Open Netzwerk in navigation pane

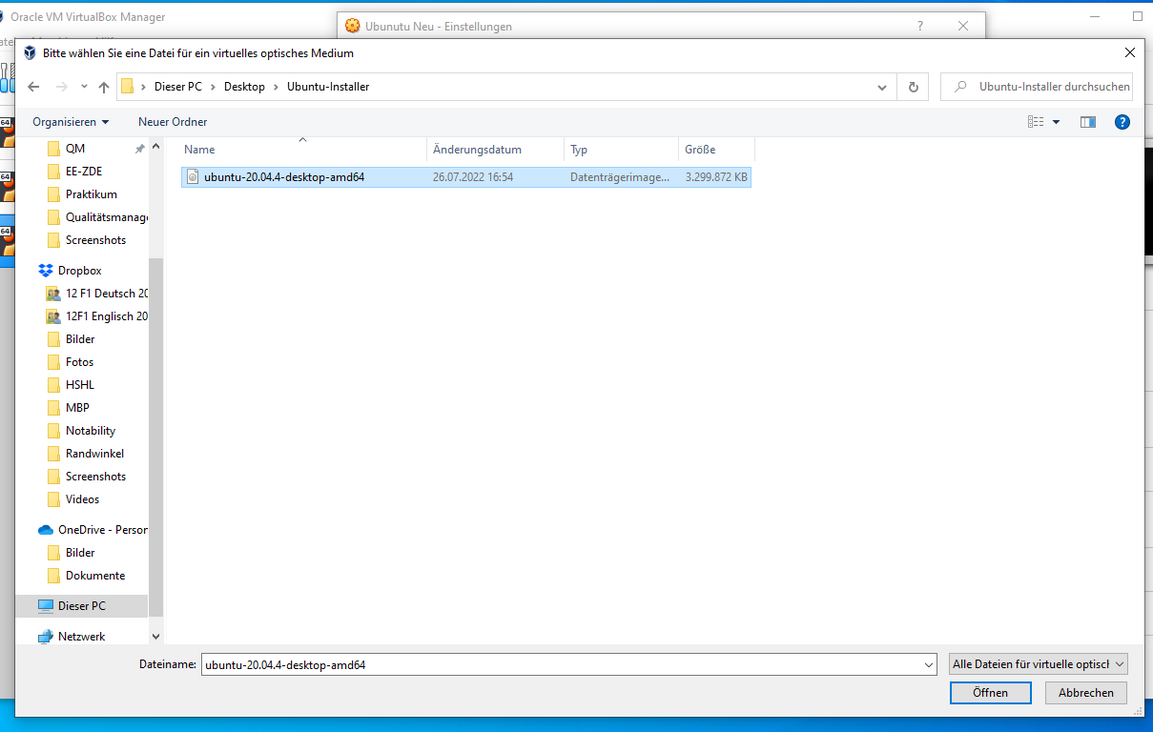(x=81, y=636)
